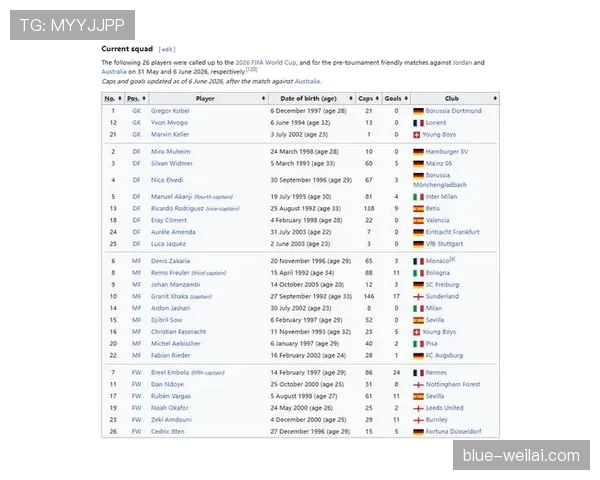The height and width of the screenshot is (480, 600).
Task: Open Johan Manzambi's player page
Action: click(175, 284)
